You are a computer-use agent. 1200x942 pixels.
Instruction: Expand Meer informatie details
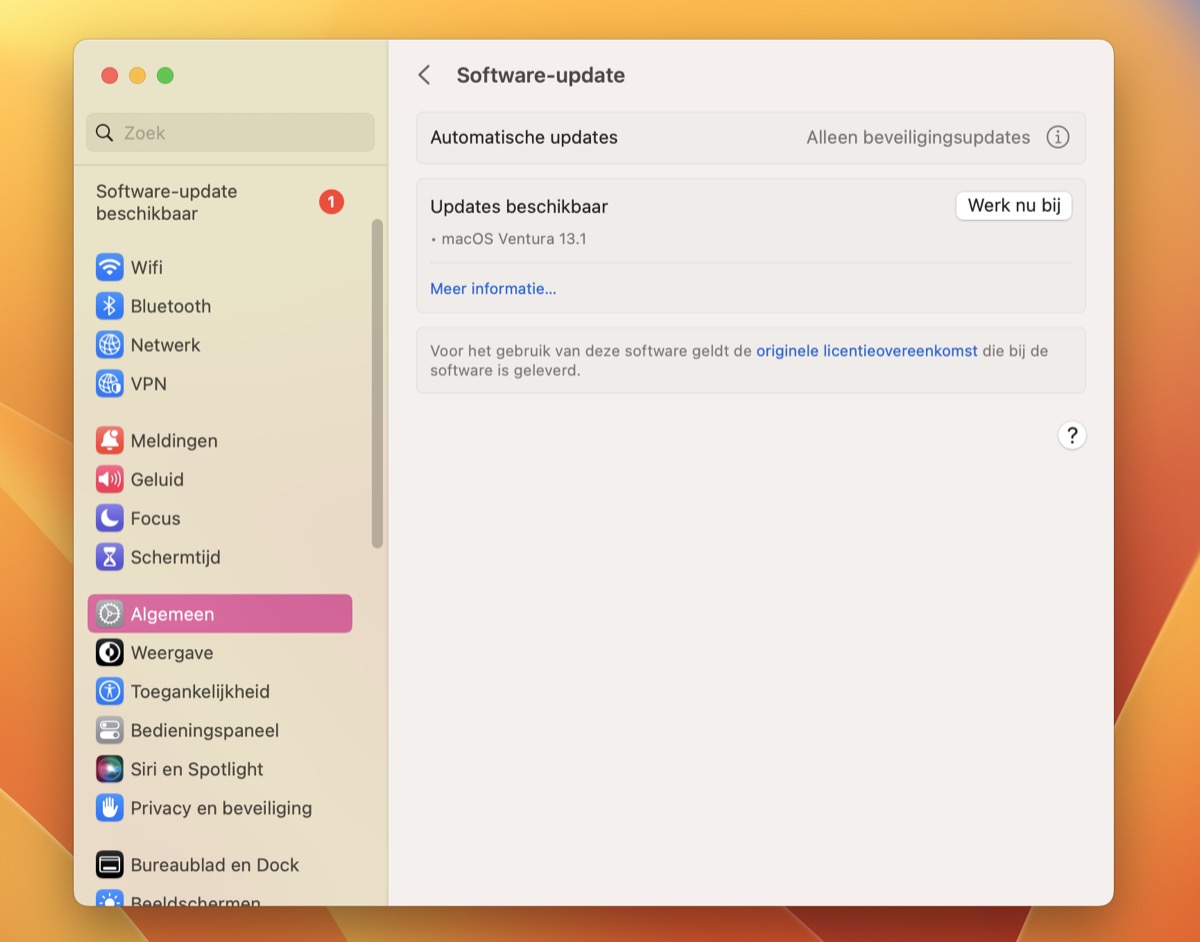[493, 288]
